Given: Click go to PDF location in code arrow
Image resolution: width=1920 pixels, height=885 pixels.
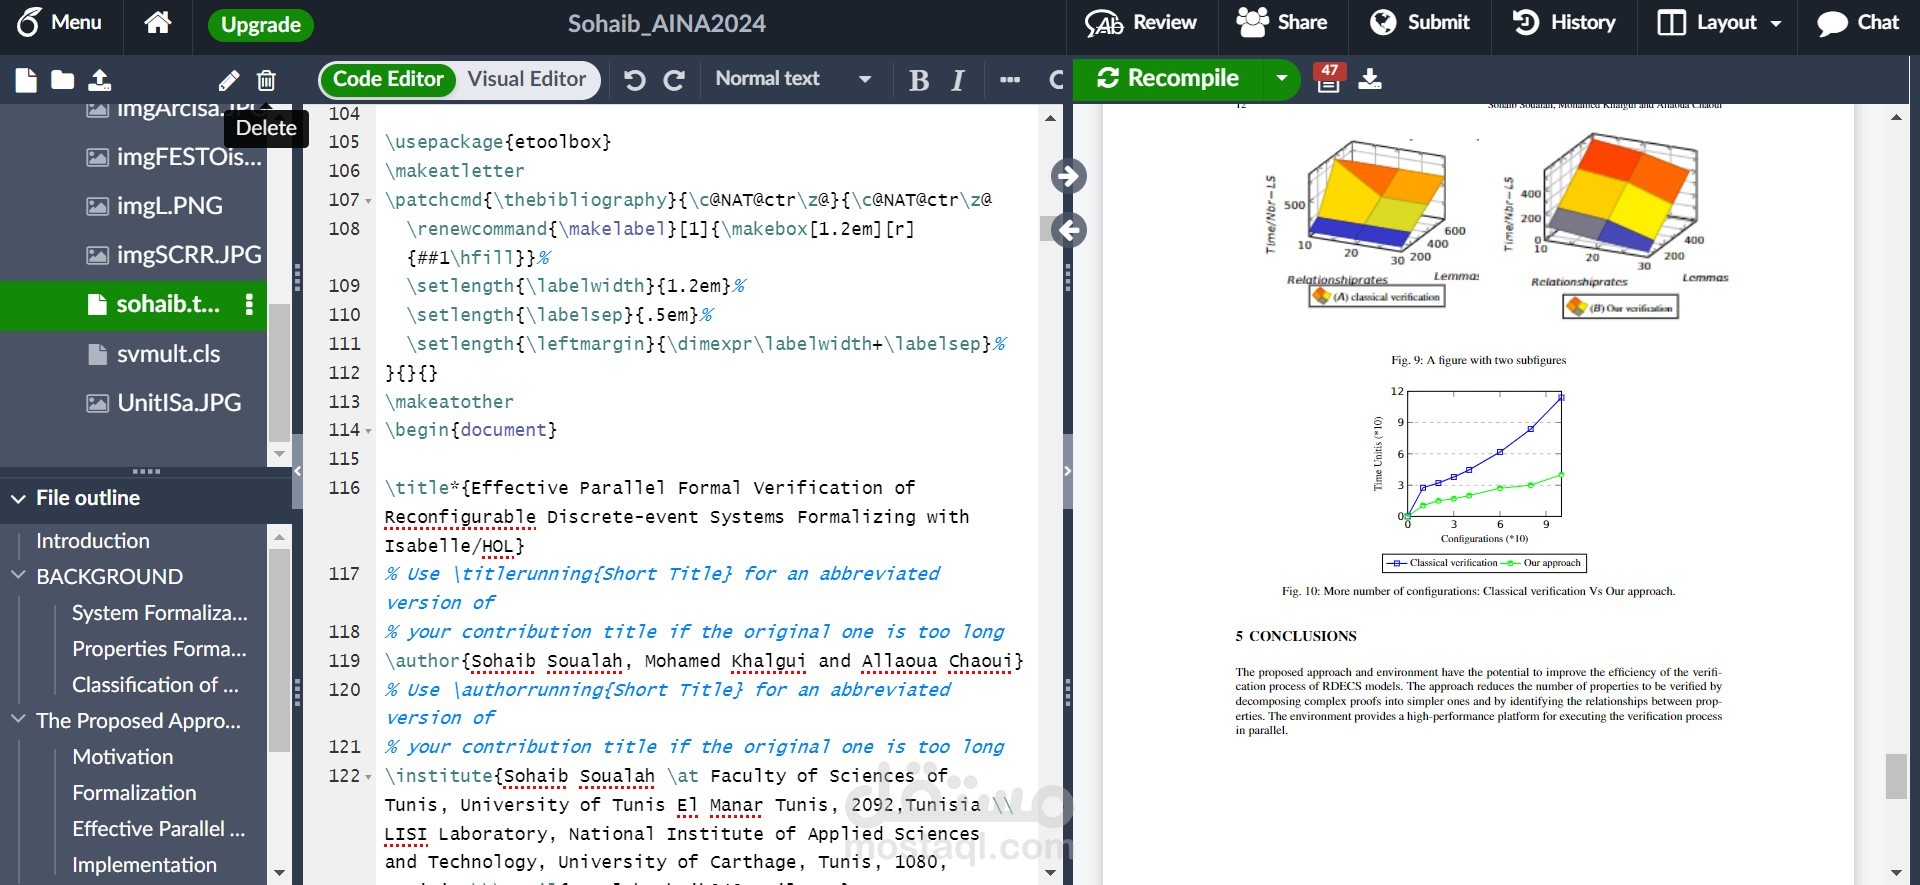Looking at the screenshot, I should point(1069,231).
